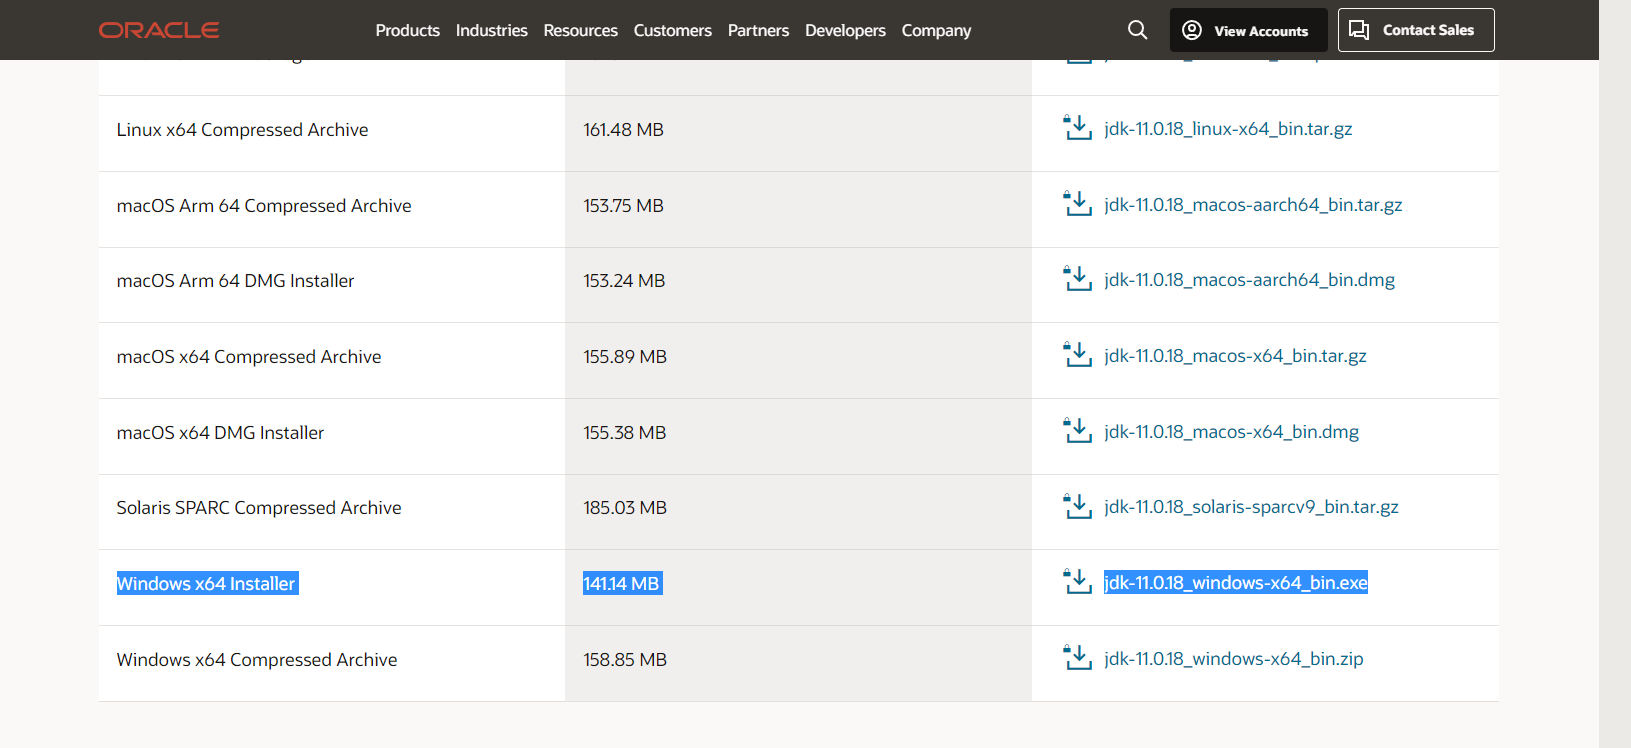This screenshot has height=748, width=1631.
Task: Click download icon for solaris-sparcv9 tar.gz
Action: [x=1077, y=506]
